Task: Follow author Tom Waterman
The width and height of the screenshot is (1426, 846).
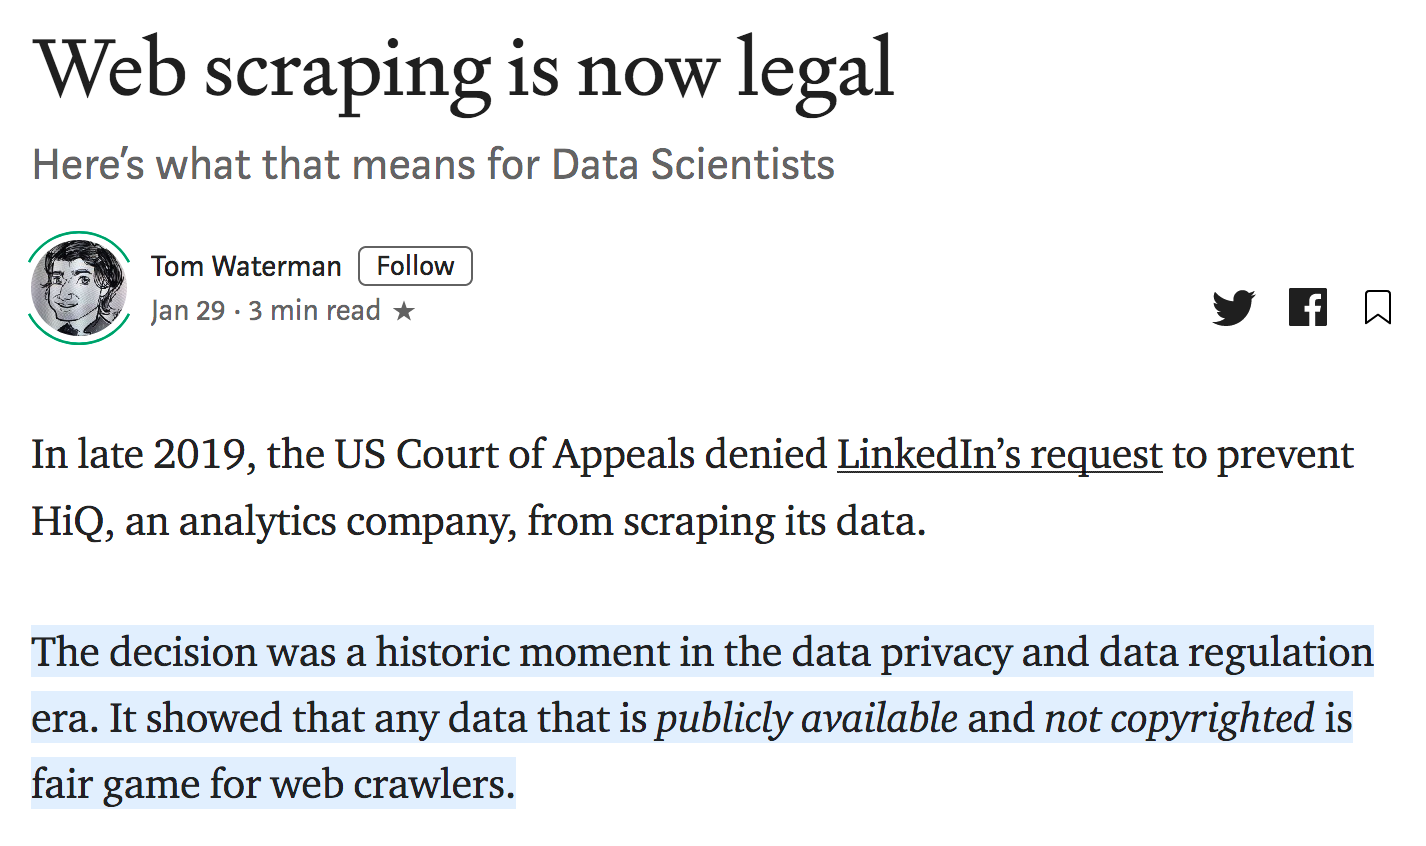Action: 415,266
